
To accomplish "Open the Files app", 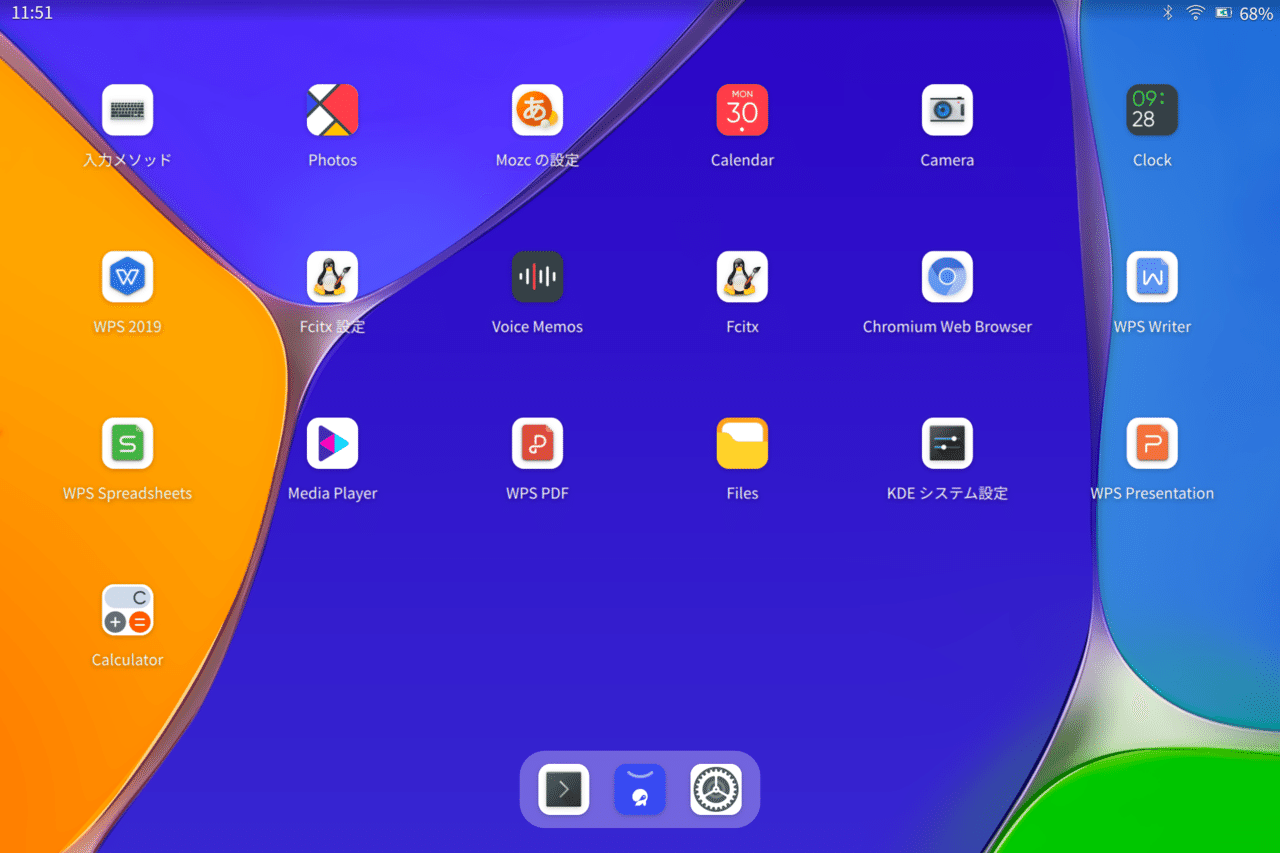I will [x=742, y=443].
